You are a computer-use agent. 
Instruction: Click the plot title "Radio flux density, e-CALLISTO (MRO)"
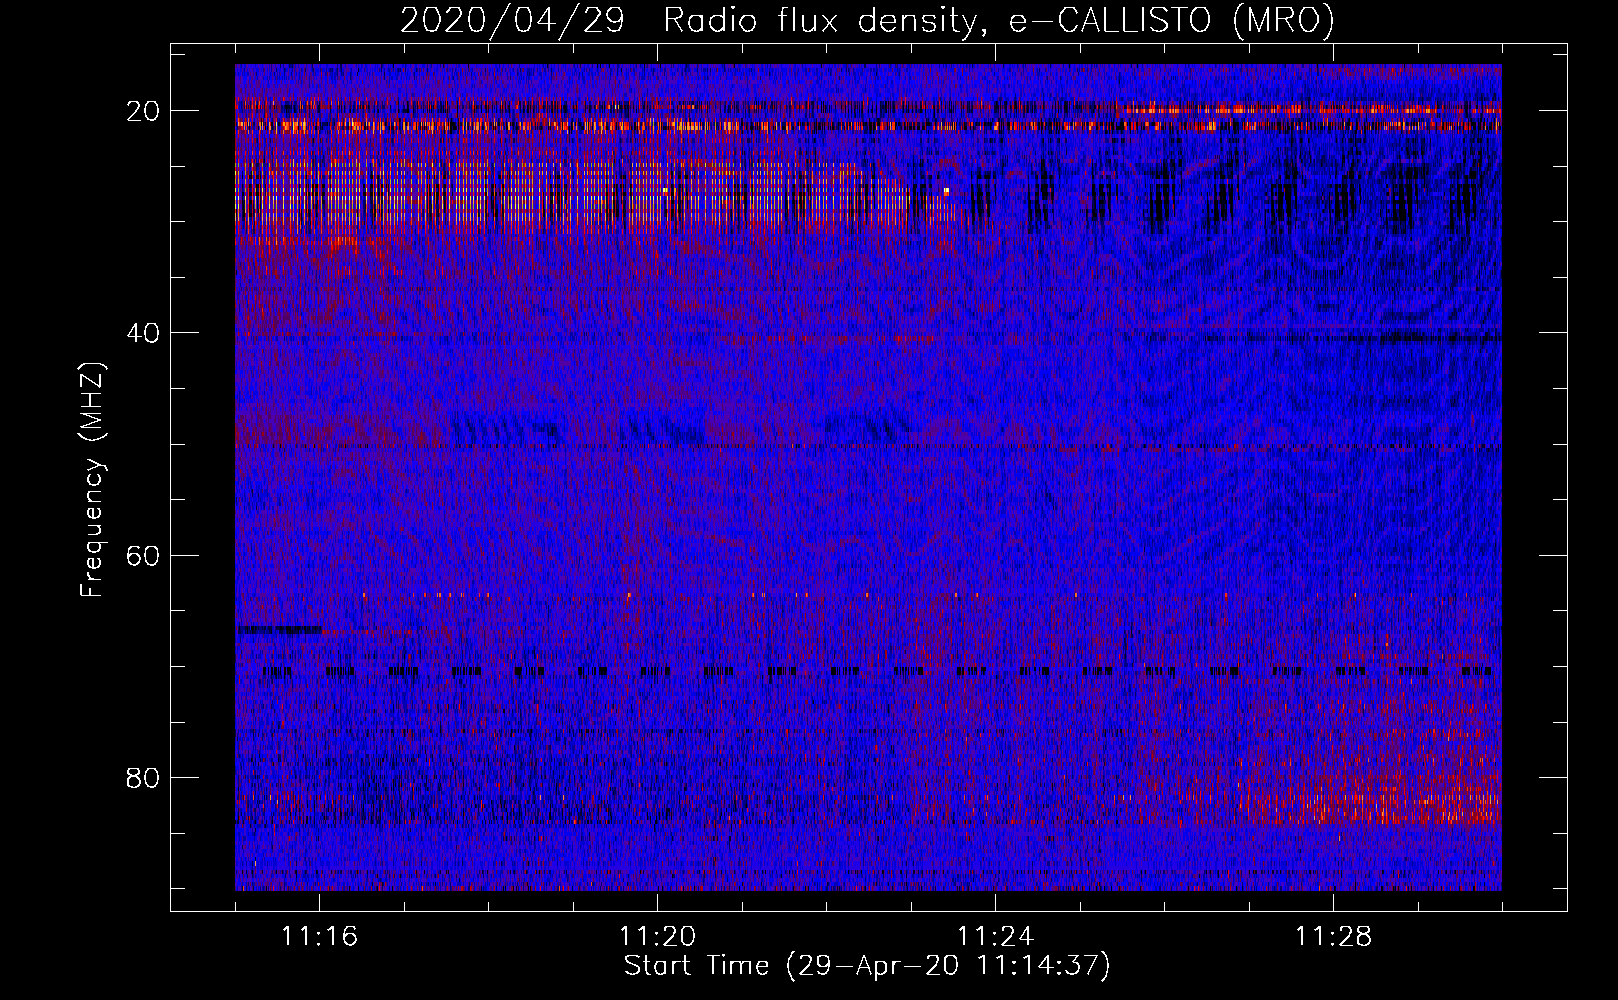tap(998, 20)
